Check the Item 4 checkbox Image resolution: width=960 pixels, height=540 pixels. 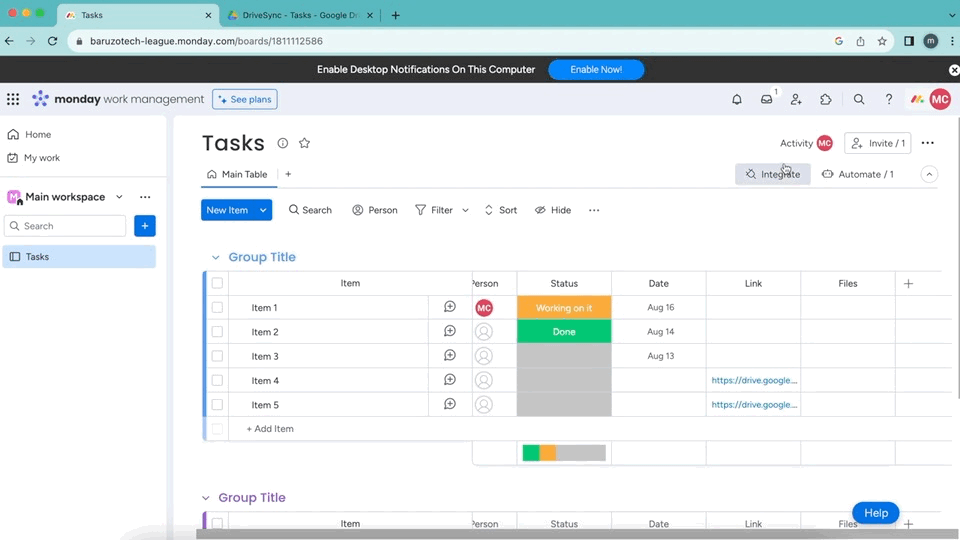pos(217,380)
